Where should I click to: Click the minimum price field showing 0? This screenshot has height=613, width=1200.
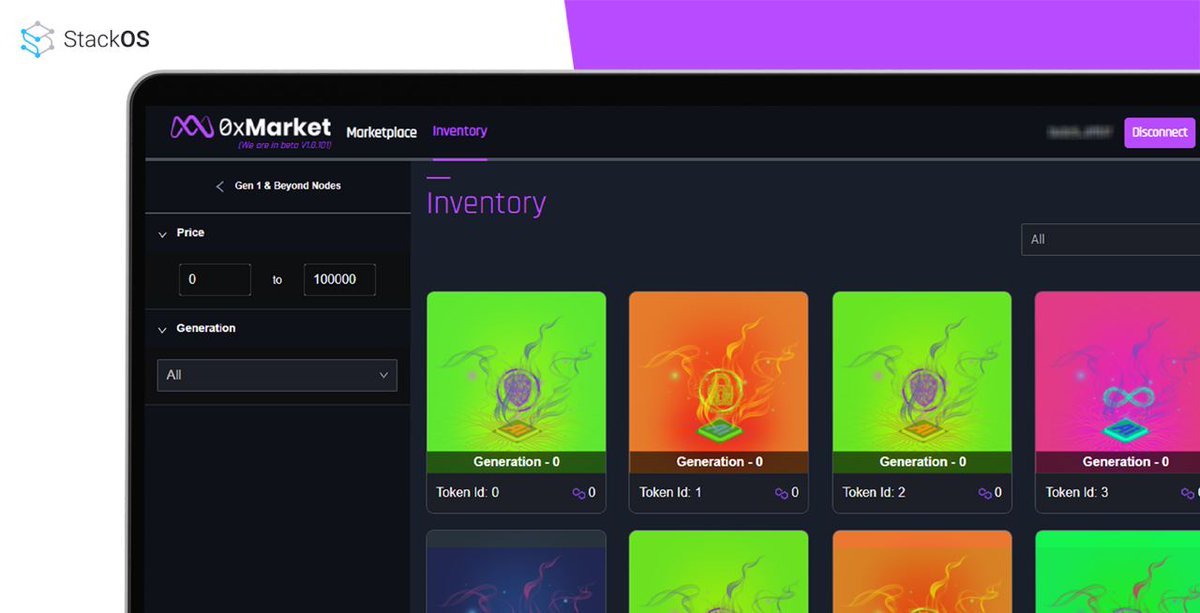click(x=214, y=280)
